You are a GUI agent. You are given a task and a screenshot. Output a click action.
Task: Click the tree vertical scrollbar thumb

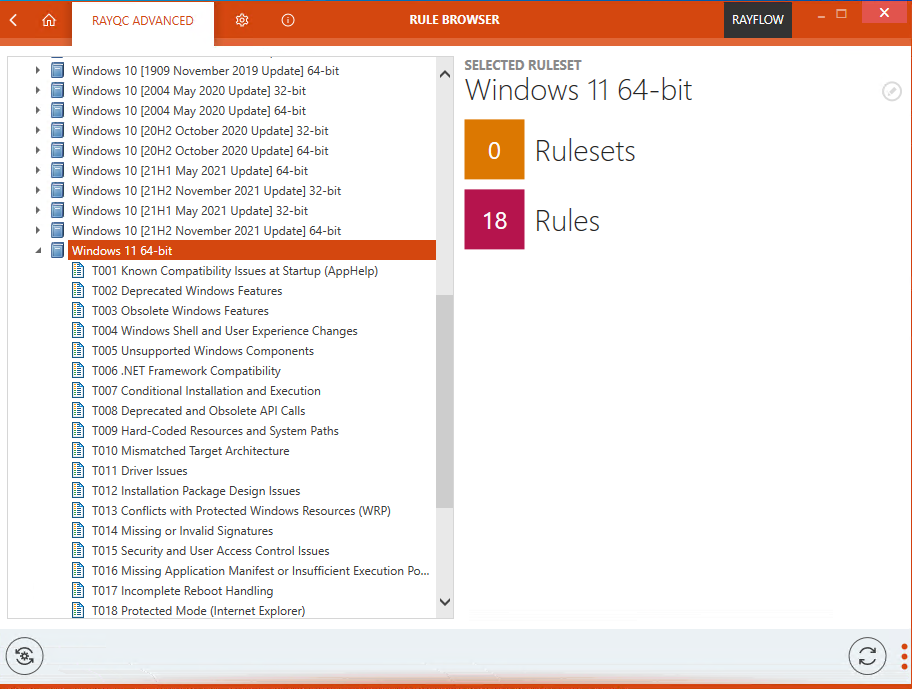click(445, 401)
